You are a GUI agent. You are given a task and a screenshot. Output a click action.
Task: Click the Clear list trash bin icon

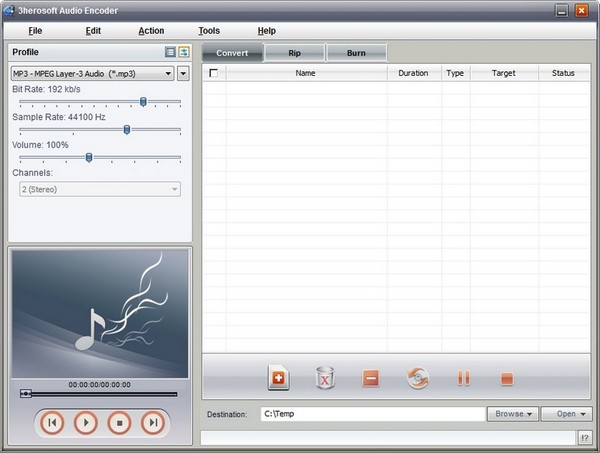pos(325,379)
